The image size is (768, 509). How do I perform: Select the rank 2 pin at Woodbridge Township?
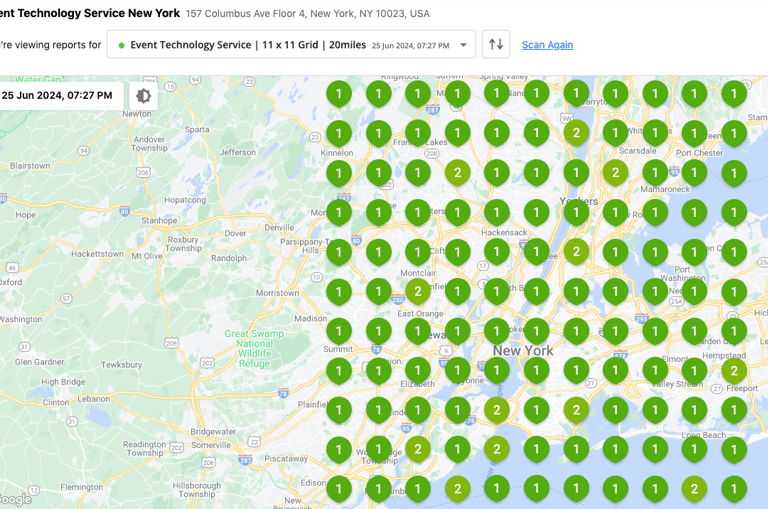418,450
